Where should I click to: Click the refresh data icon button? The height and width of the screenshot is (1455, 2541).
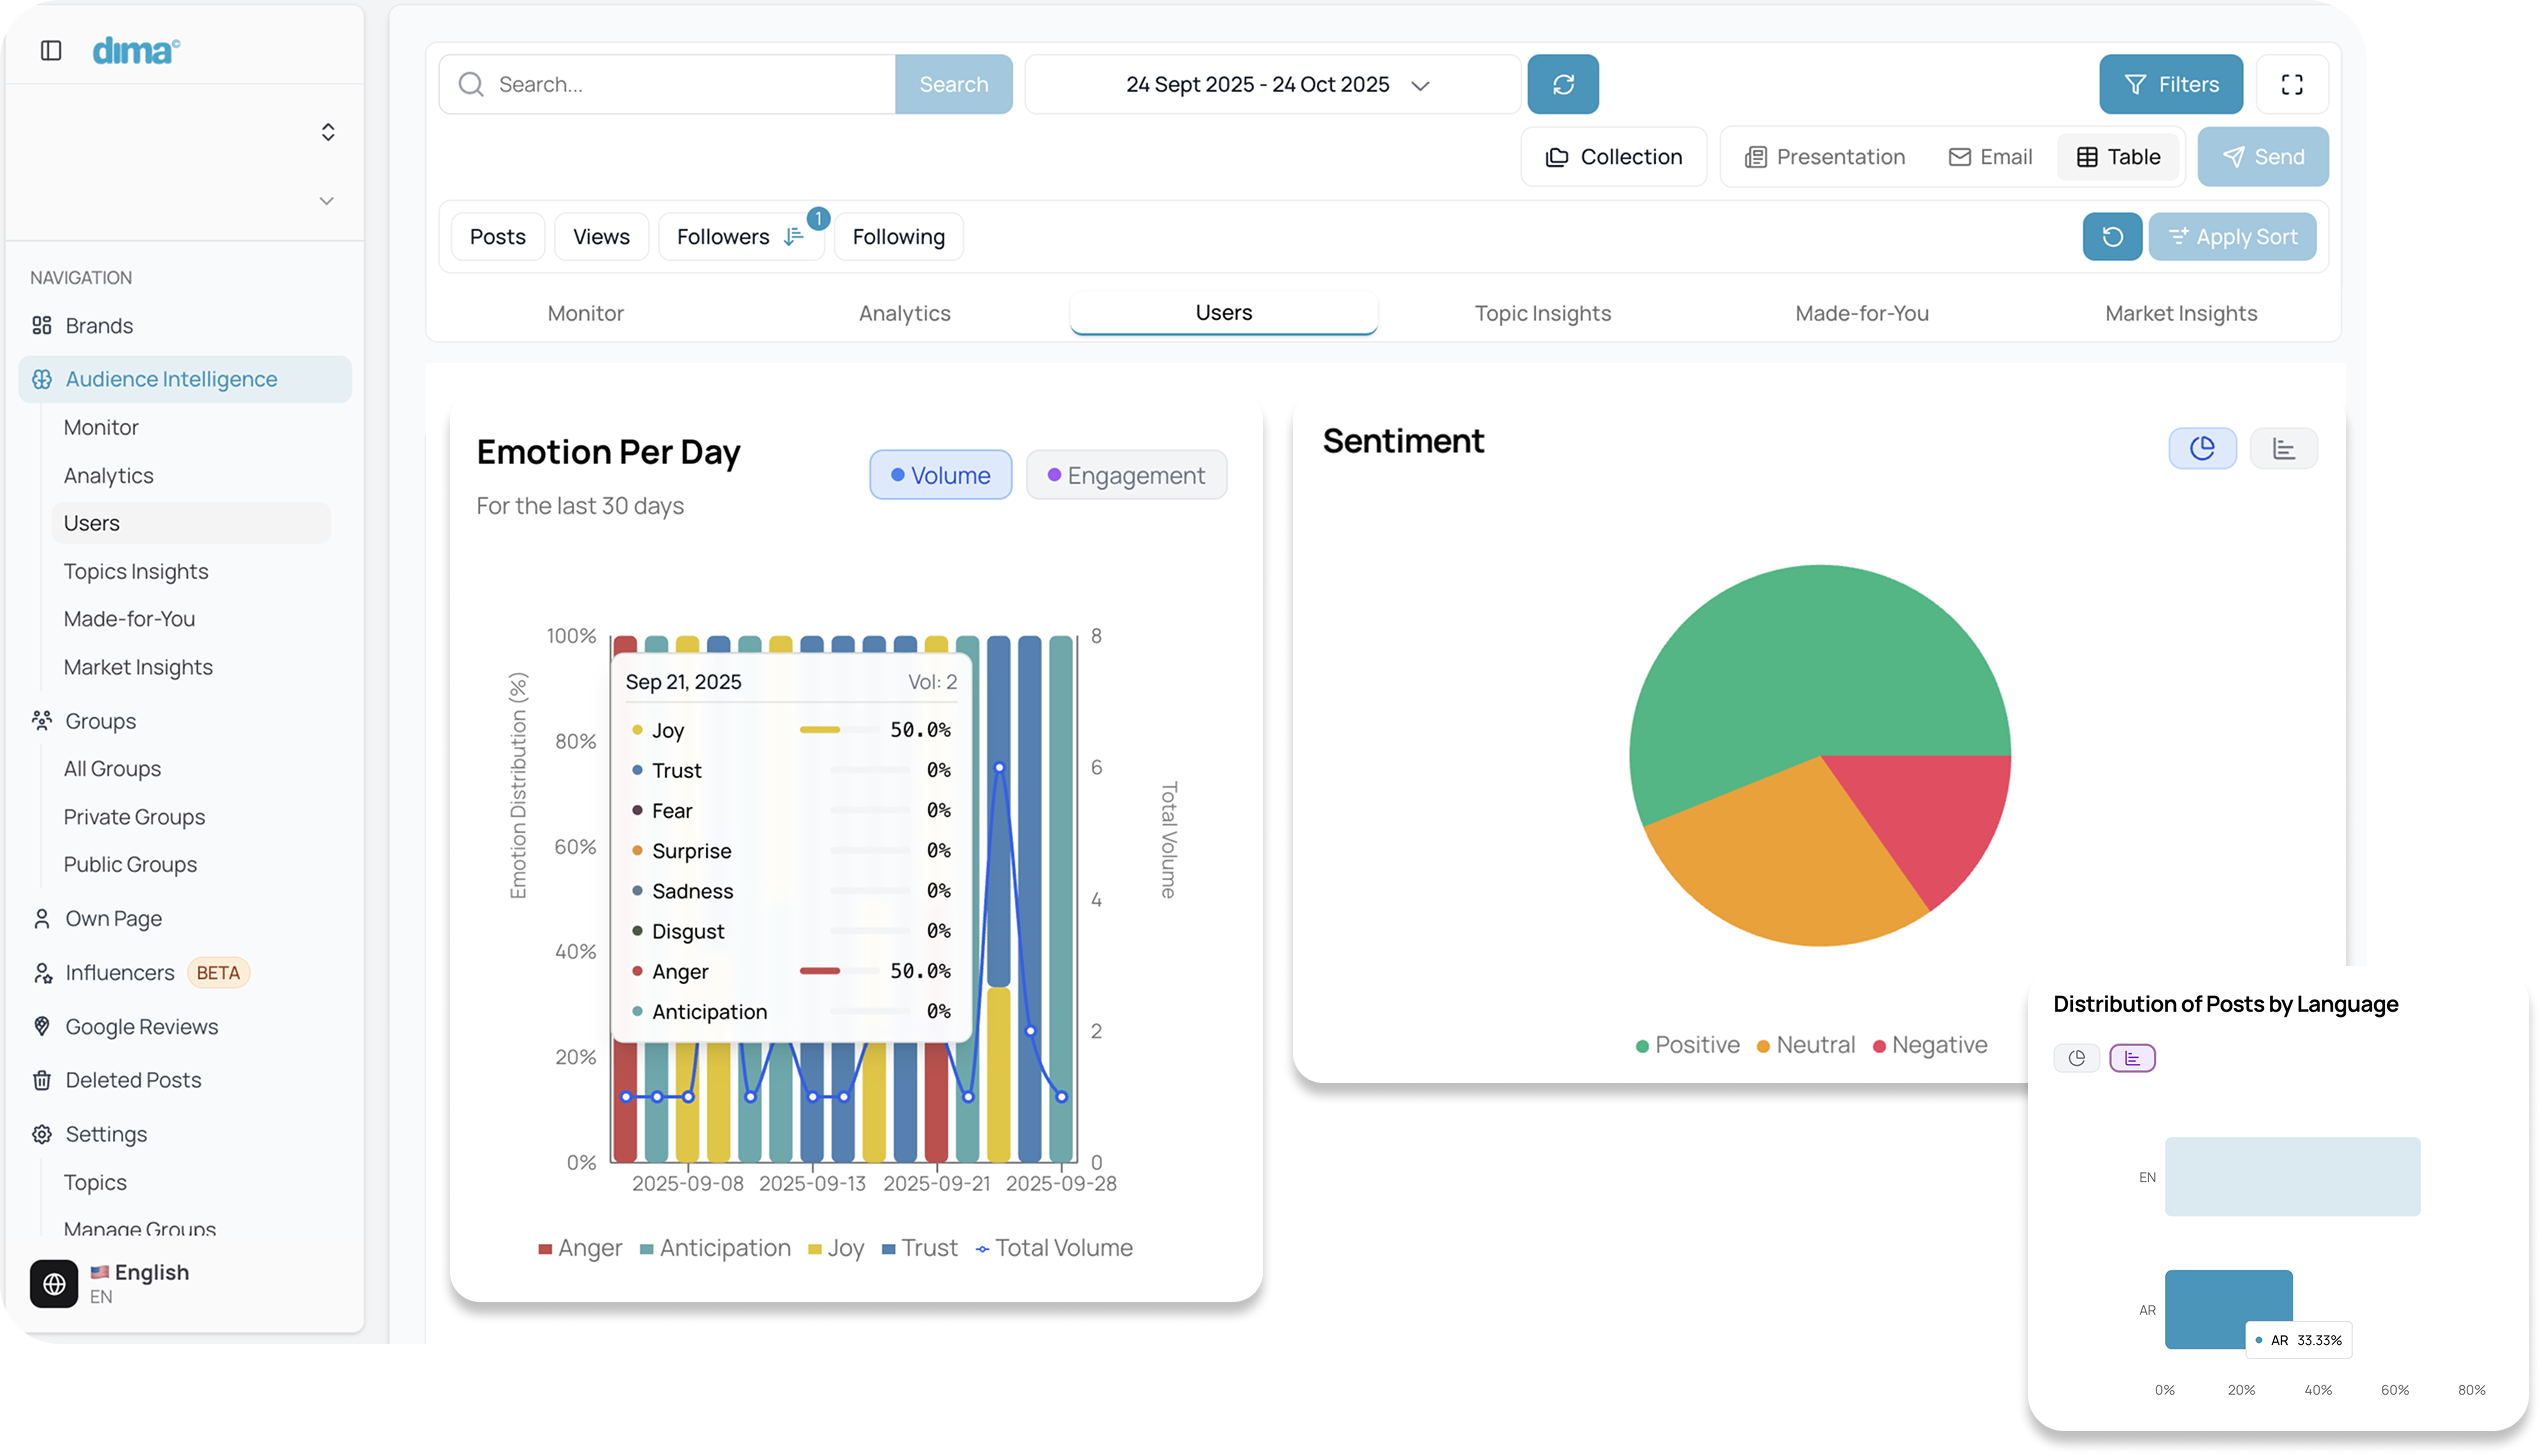click(x=1562, y=84)
